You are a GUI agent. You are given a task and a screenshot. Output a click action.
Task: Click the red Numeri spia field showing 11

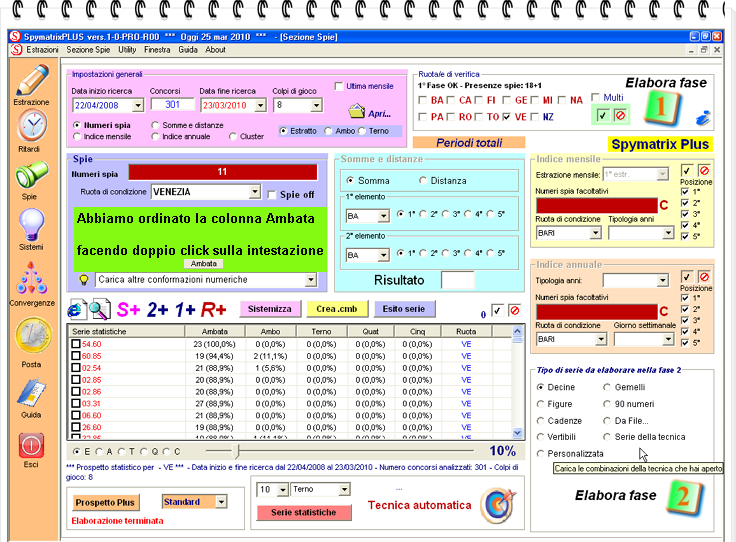coord(222,172)
